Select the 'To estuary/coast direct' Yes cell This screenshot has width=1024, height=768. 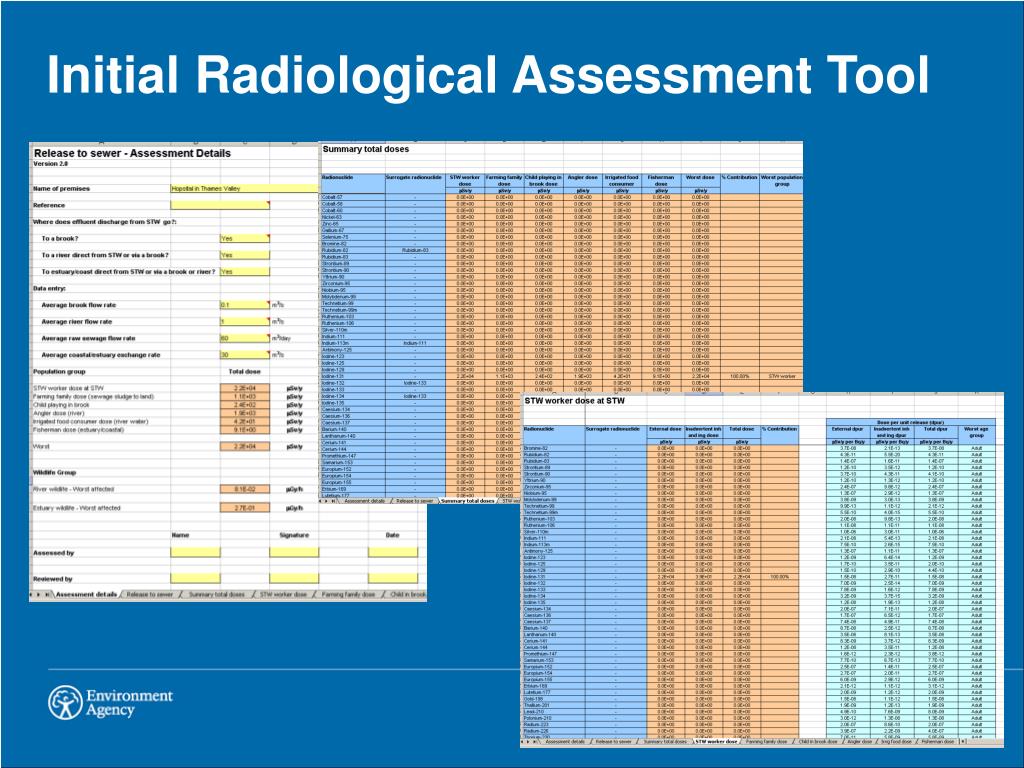pos(244,272)
